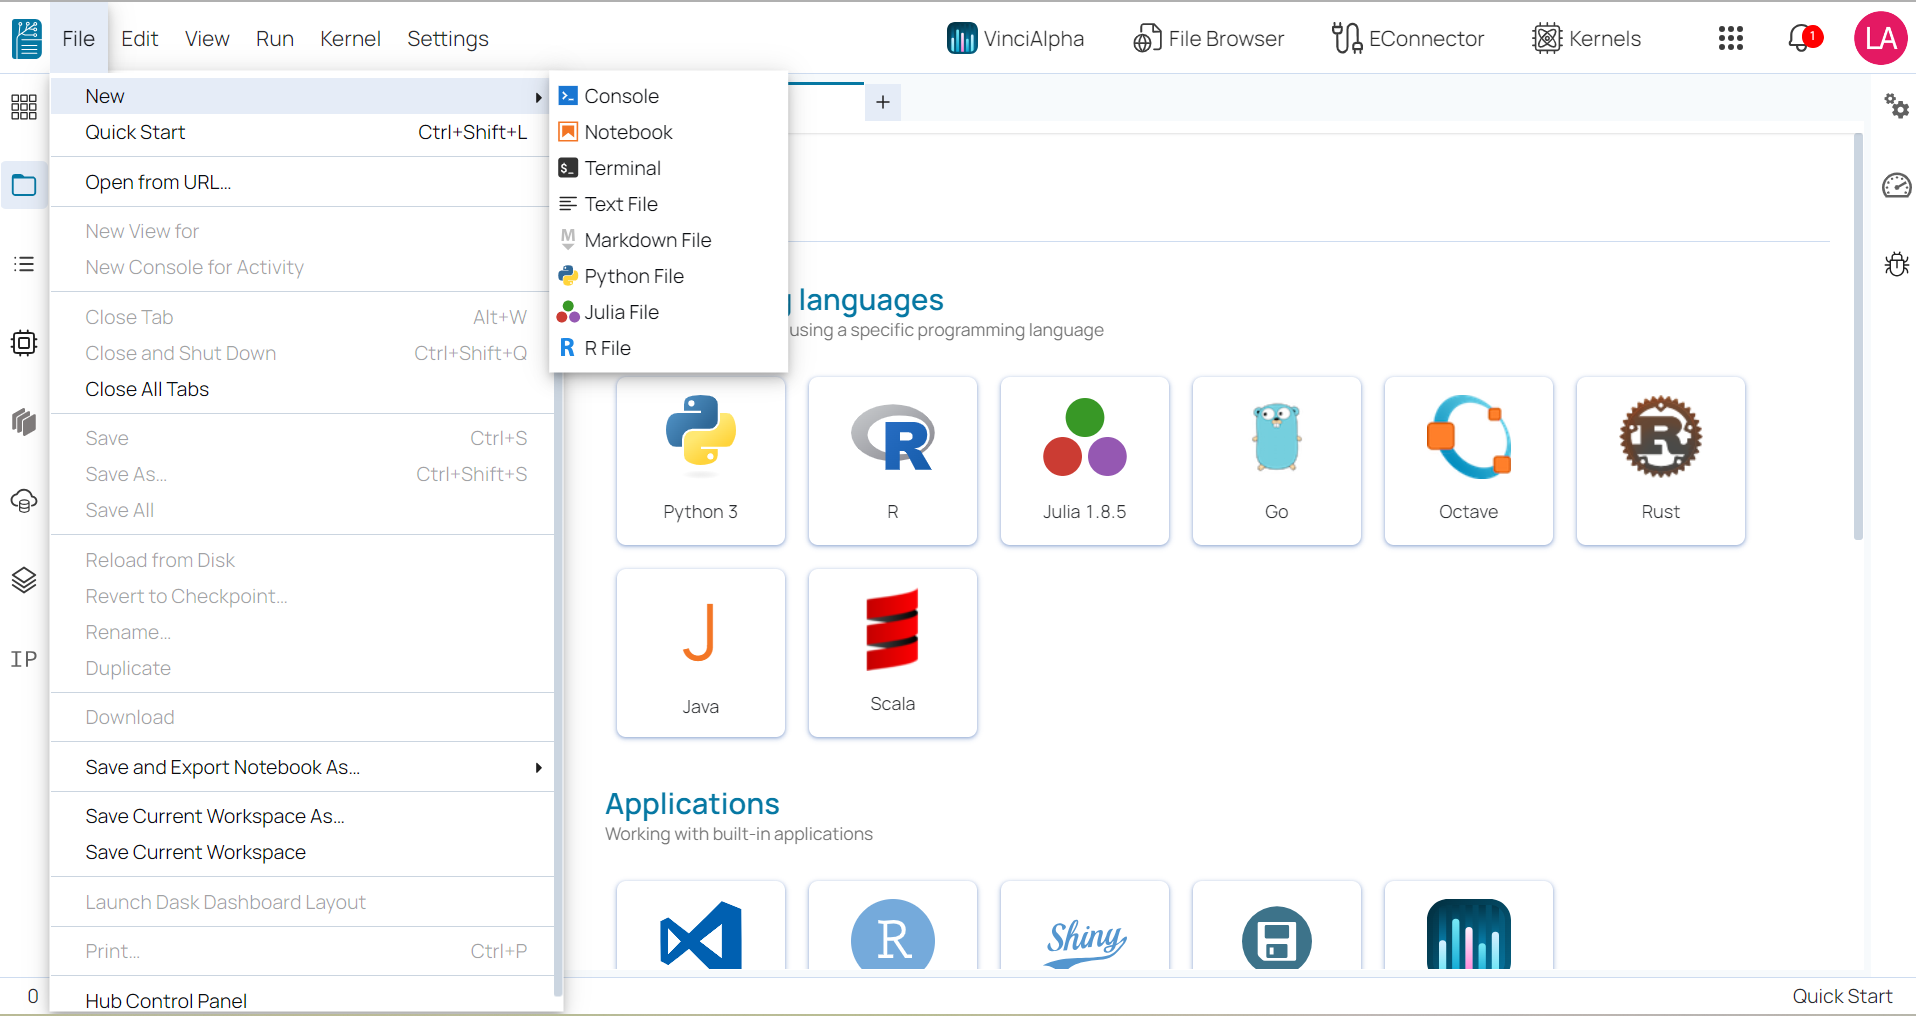Click the Applications section heading
Screen dimensions: 1916x1016
pyautogui.click(x=692, y=804)
